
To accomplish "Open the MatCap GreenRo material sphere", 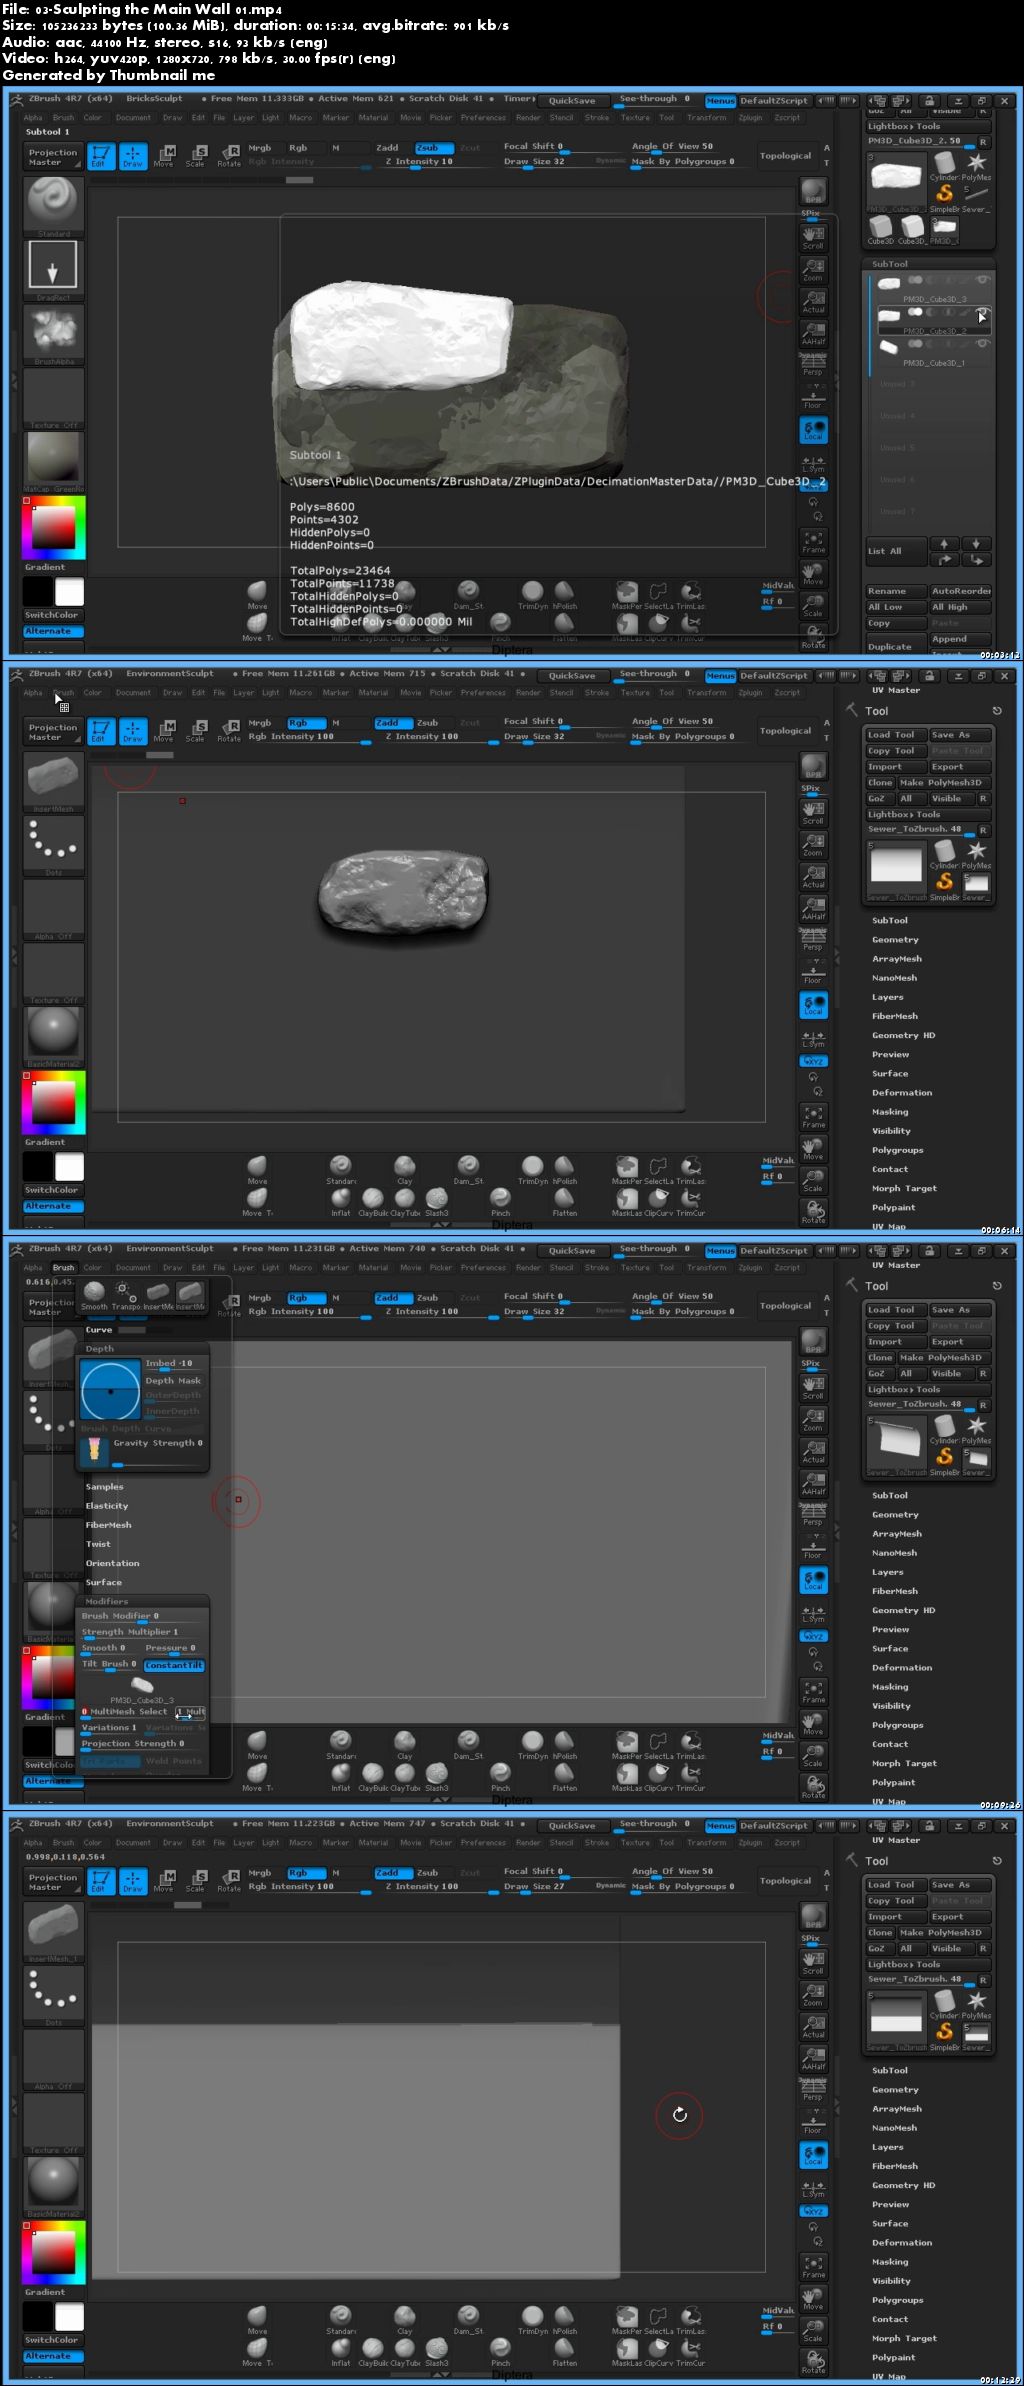I will (x=53, y=458).
